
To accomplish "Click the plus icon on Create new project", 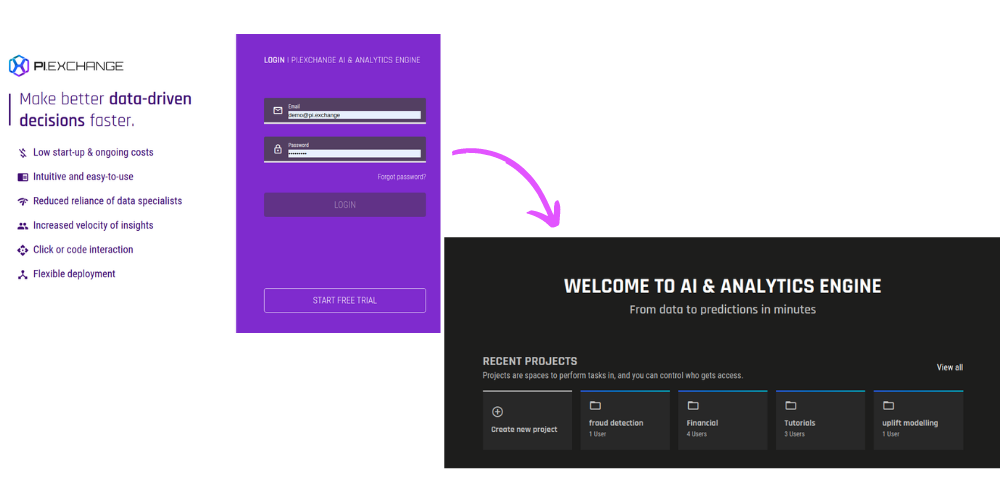I will pyautogui.click(x=497, y=412).
